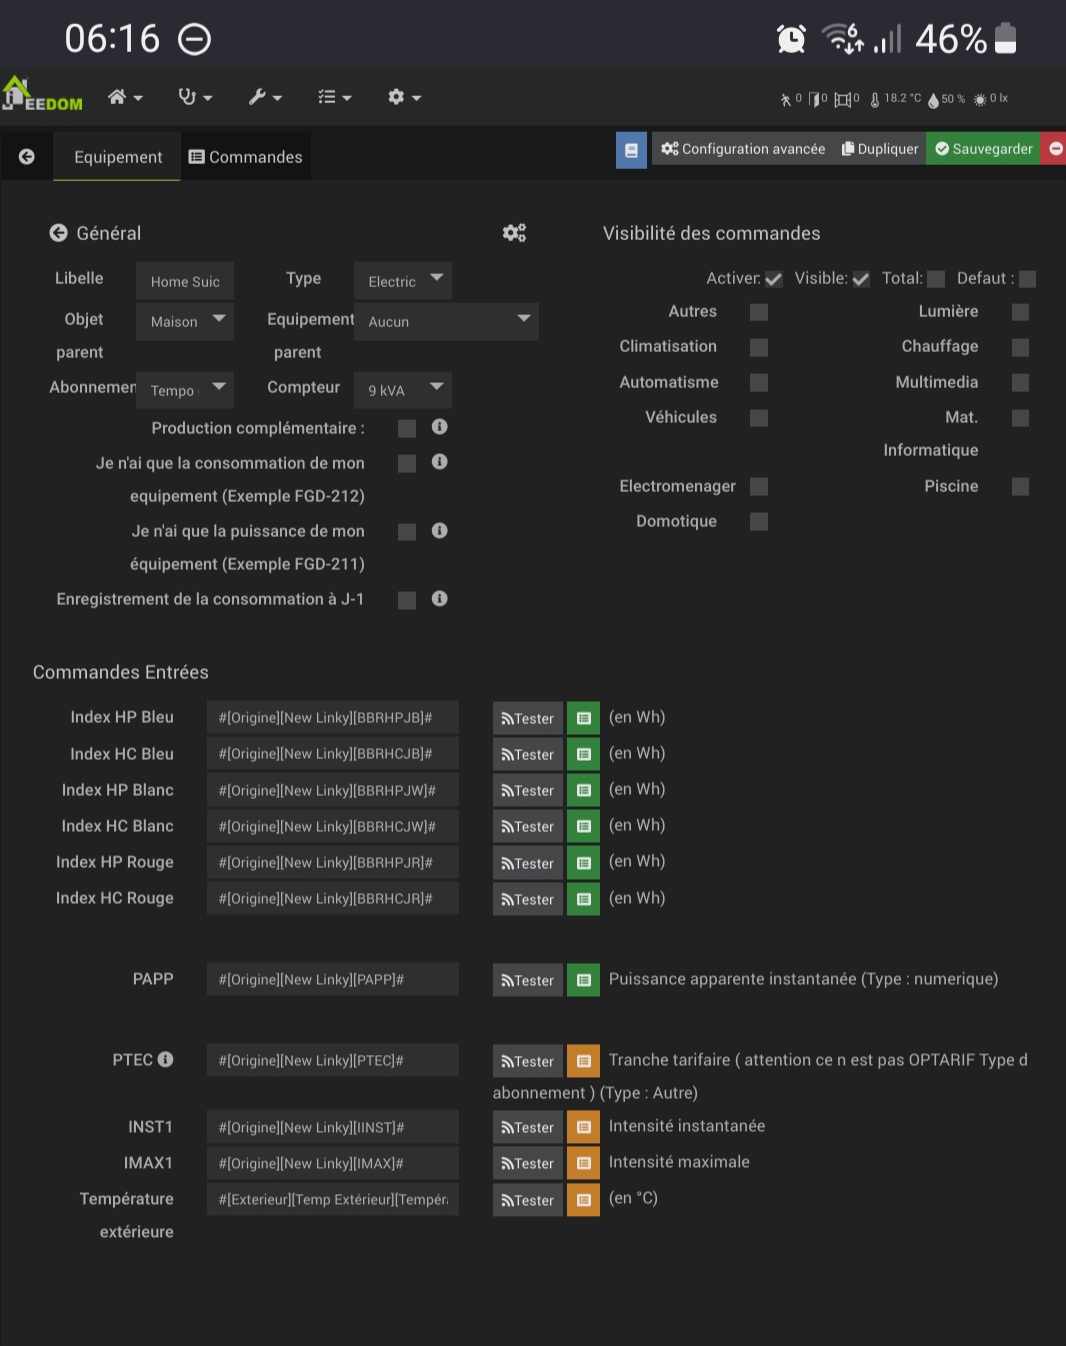1066x1346 pixels.
Task: Open the home menu in navbar
Action: click(126, 97)
